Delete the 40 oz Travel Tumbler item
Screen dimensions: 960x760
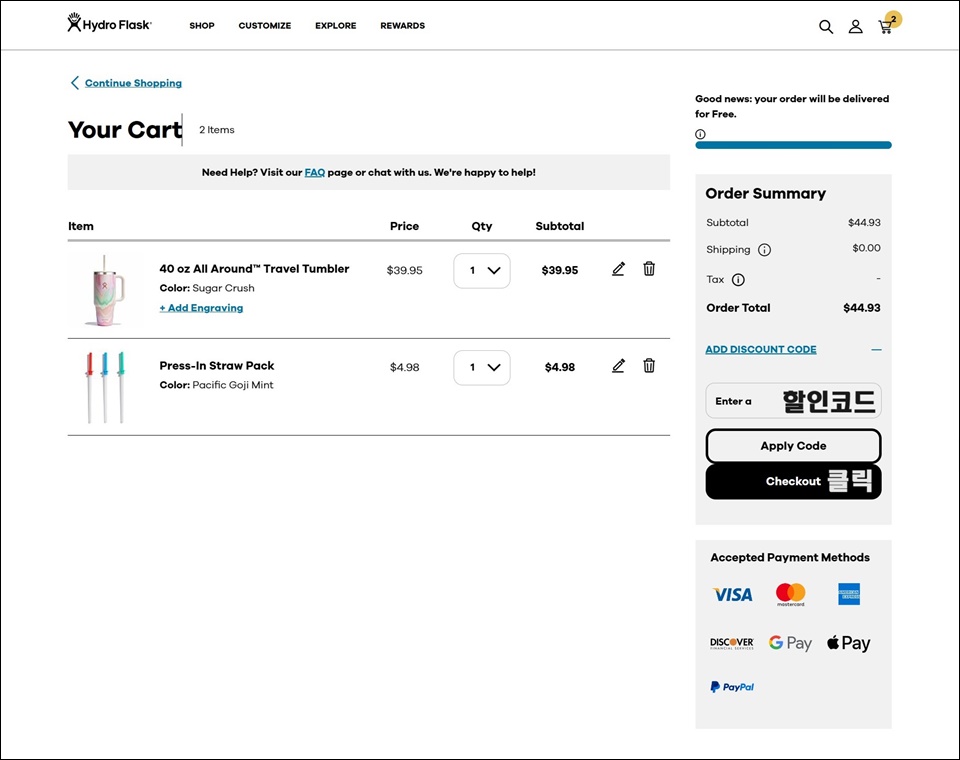649,269
